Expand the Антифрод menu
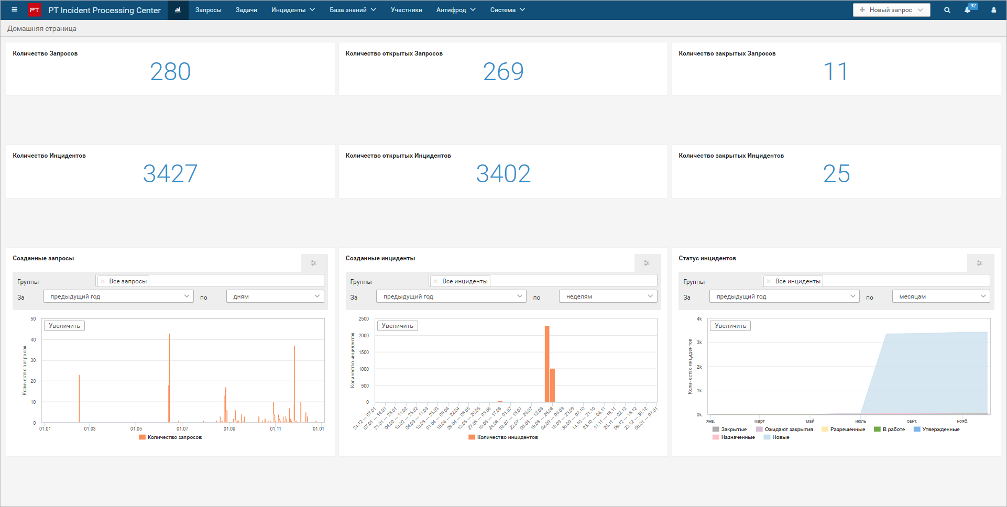The height and width of the screenshot is (507, 1007). point(455,10)
